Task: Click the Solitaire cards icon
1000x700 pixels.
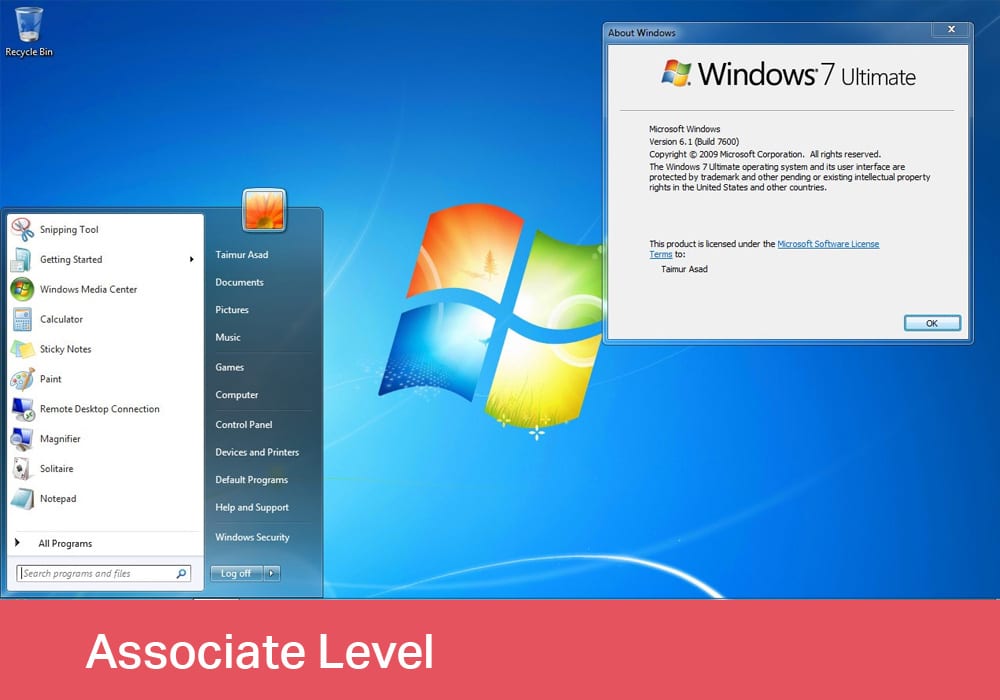Action: pyautogui.click(x=22, y=469)
